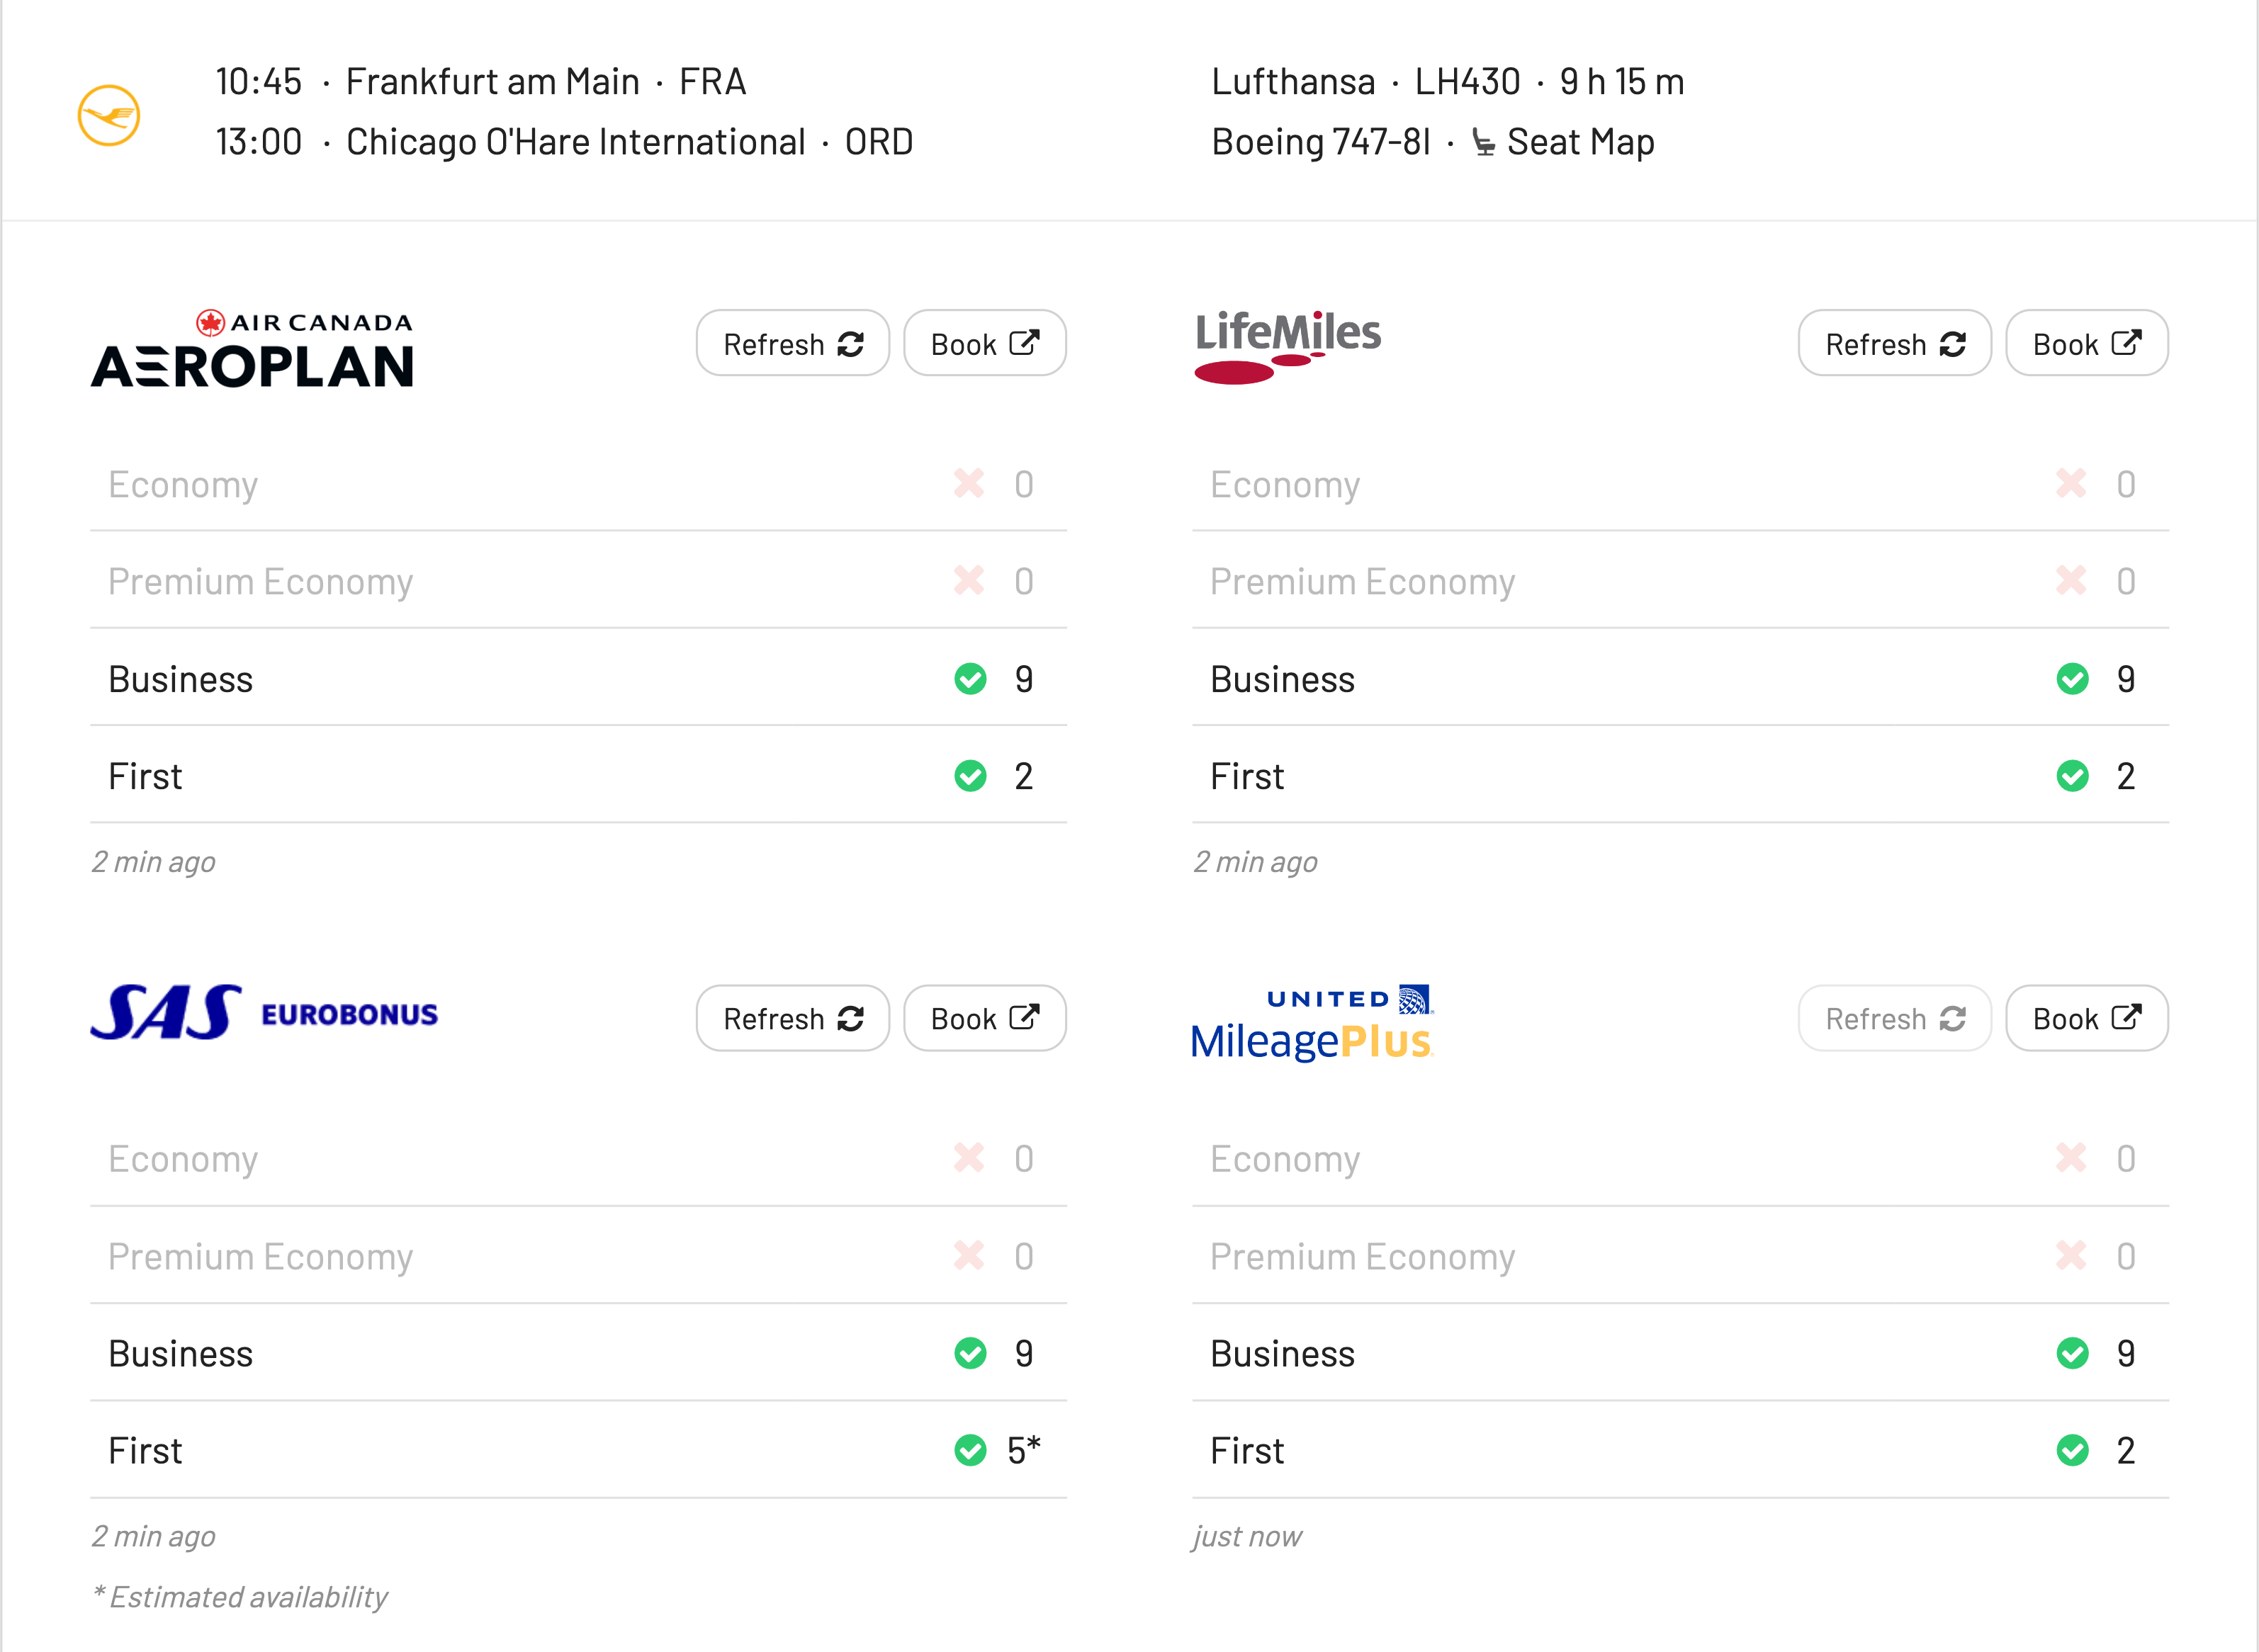The width and height of the screenshot is (2259, 1652).
Task: Book via United MileagePlus
Action: coord(2086,1018)
